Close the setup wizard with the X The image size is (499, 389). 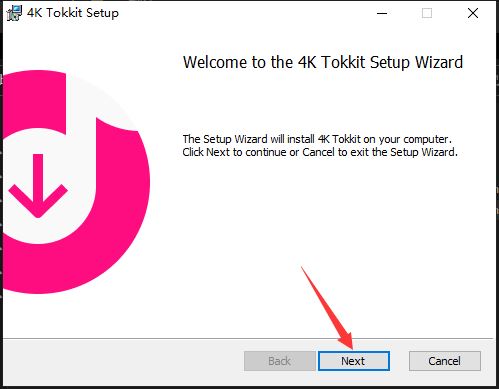(x=473, y=13)
